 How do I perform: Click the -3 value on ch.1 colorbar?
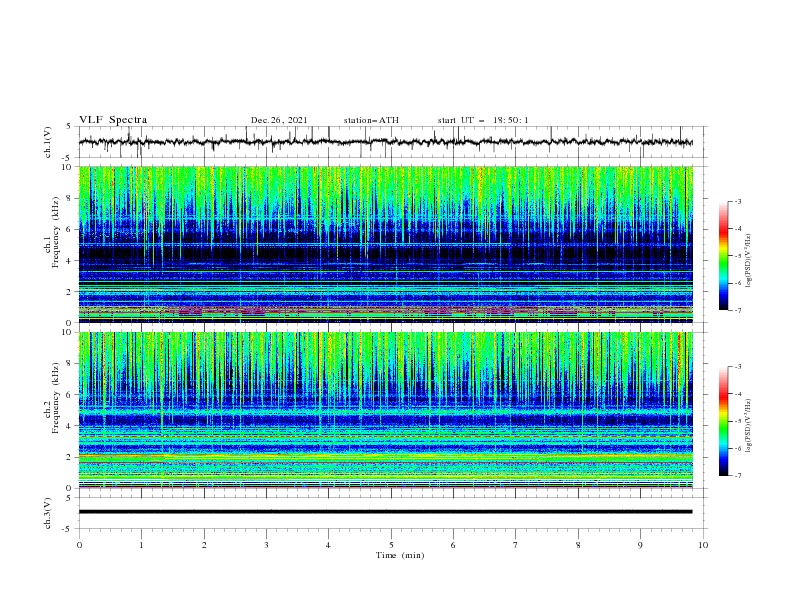[737, 201]
